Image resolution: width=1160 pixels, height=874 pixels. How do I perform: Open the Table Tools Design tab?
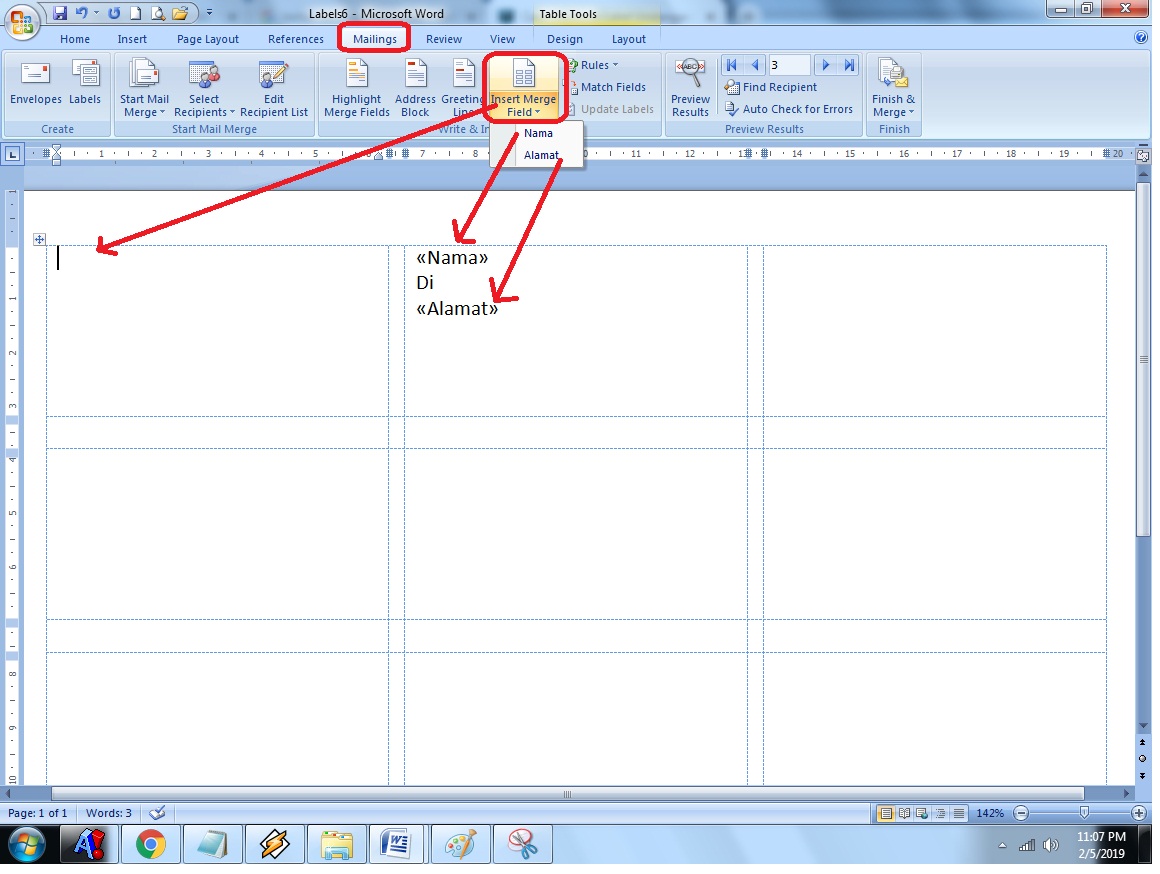564,39
